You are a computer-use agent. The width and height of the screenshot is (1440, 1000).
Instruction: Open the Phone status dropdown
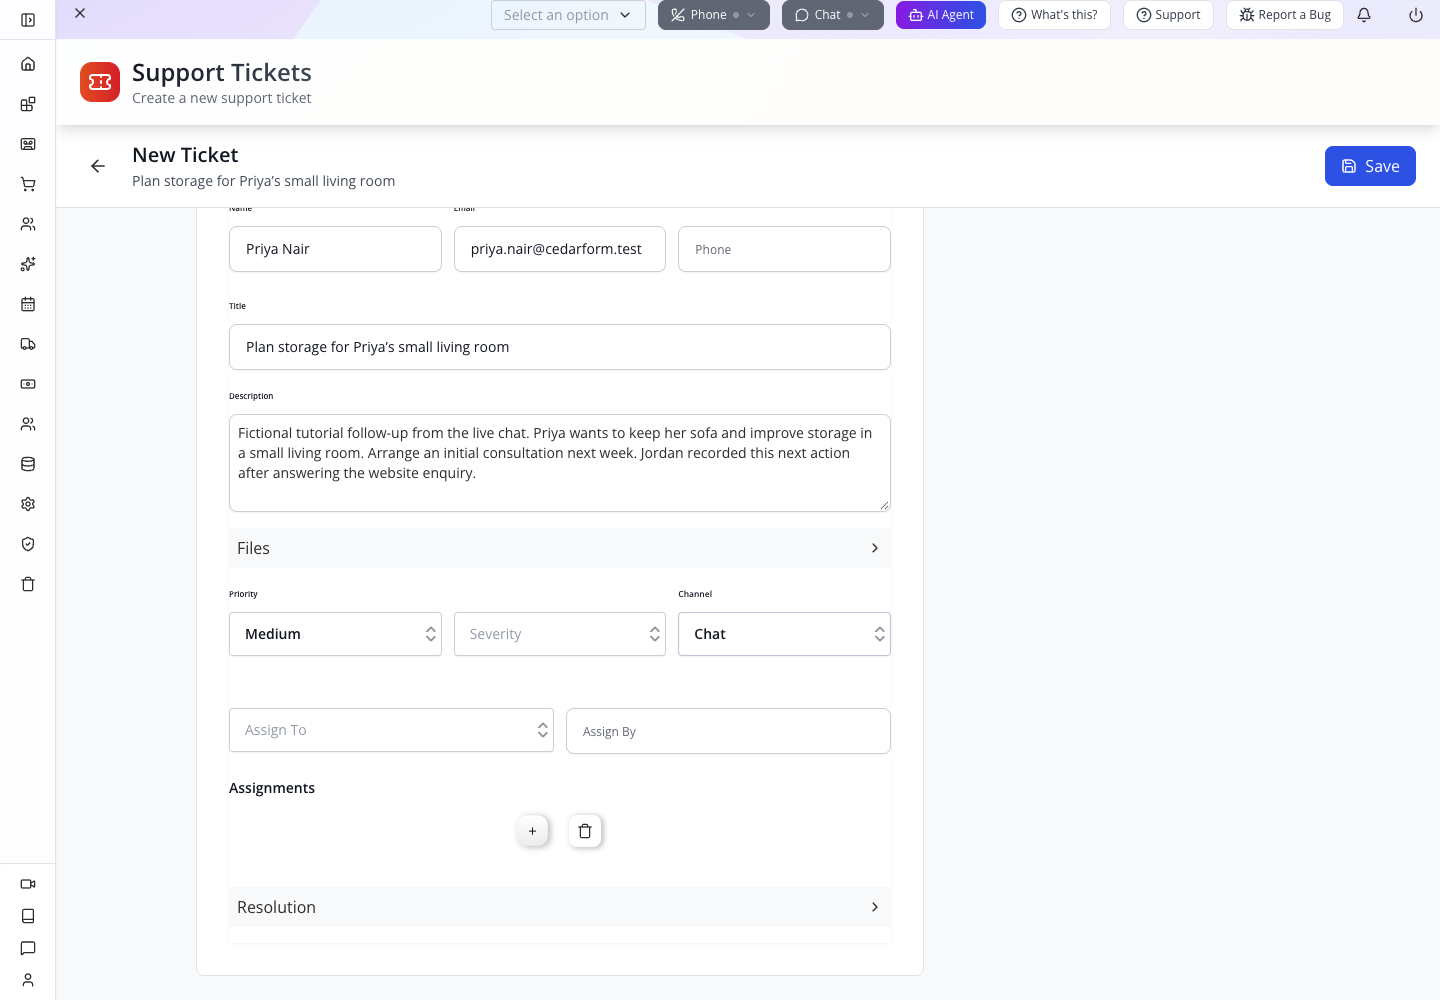point(714,15)
